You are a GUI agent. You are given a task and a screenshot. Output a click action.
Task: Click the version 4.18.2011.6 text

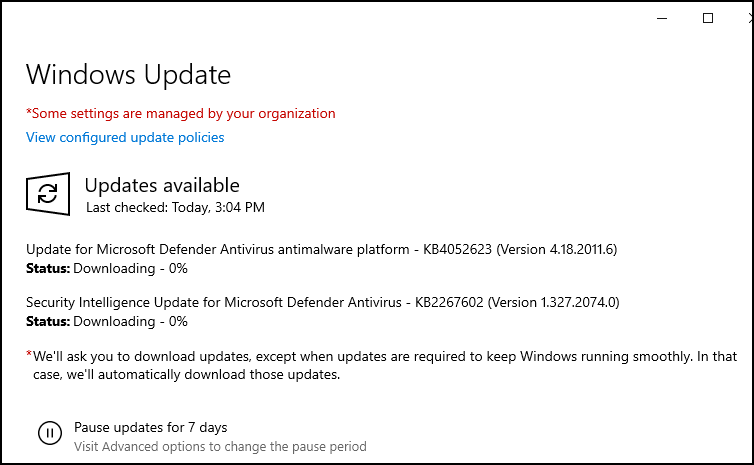point(556,249)
